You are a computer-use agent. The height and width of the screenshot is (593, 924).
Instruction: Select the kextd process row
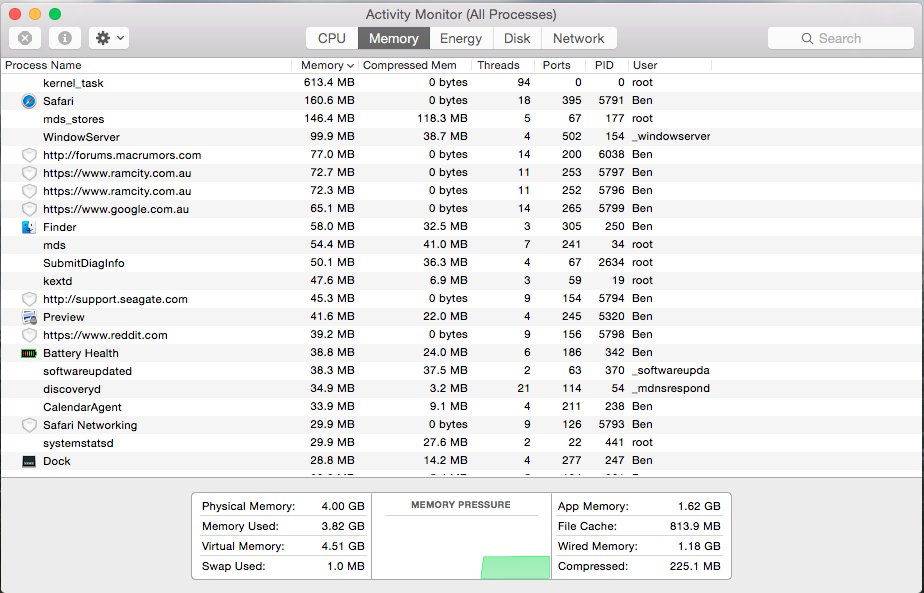[462, 281]
